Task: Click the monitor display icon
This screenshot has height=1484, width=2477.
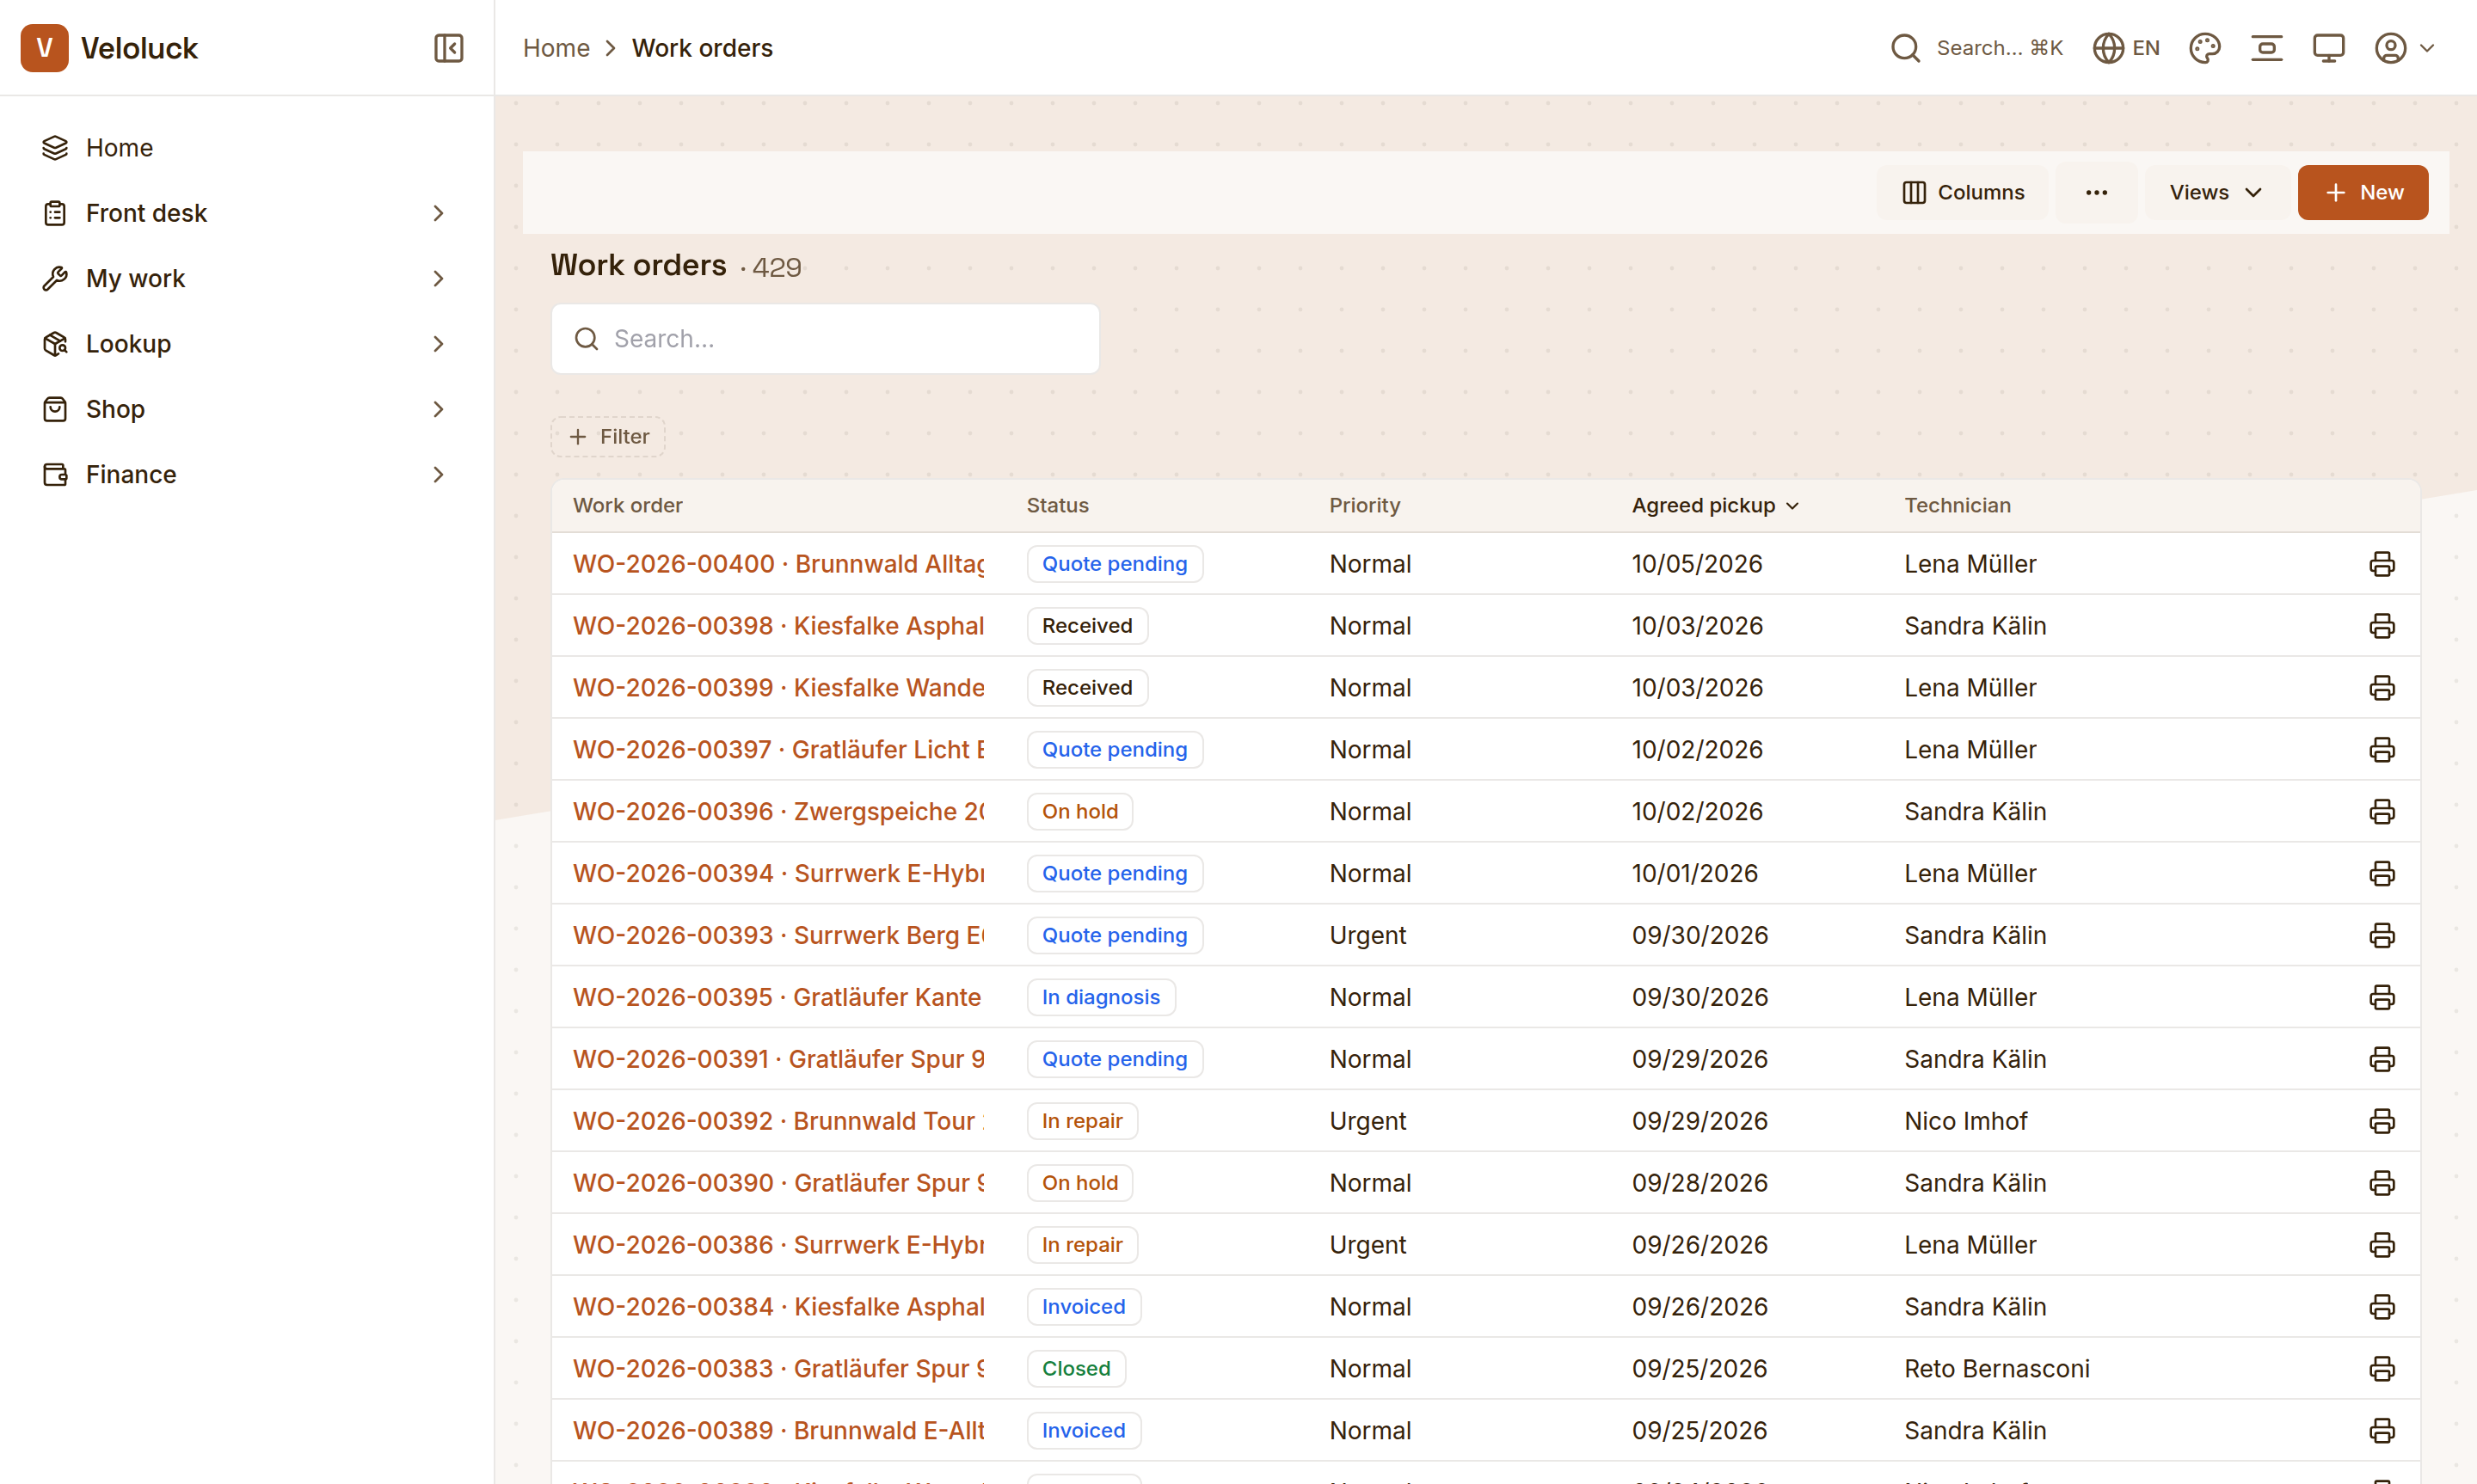Action: [x=2328, y=48]
